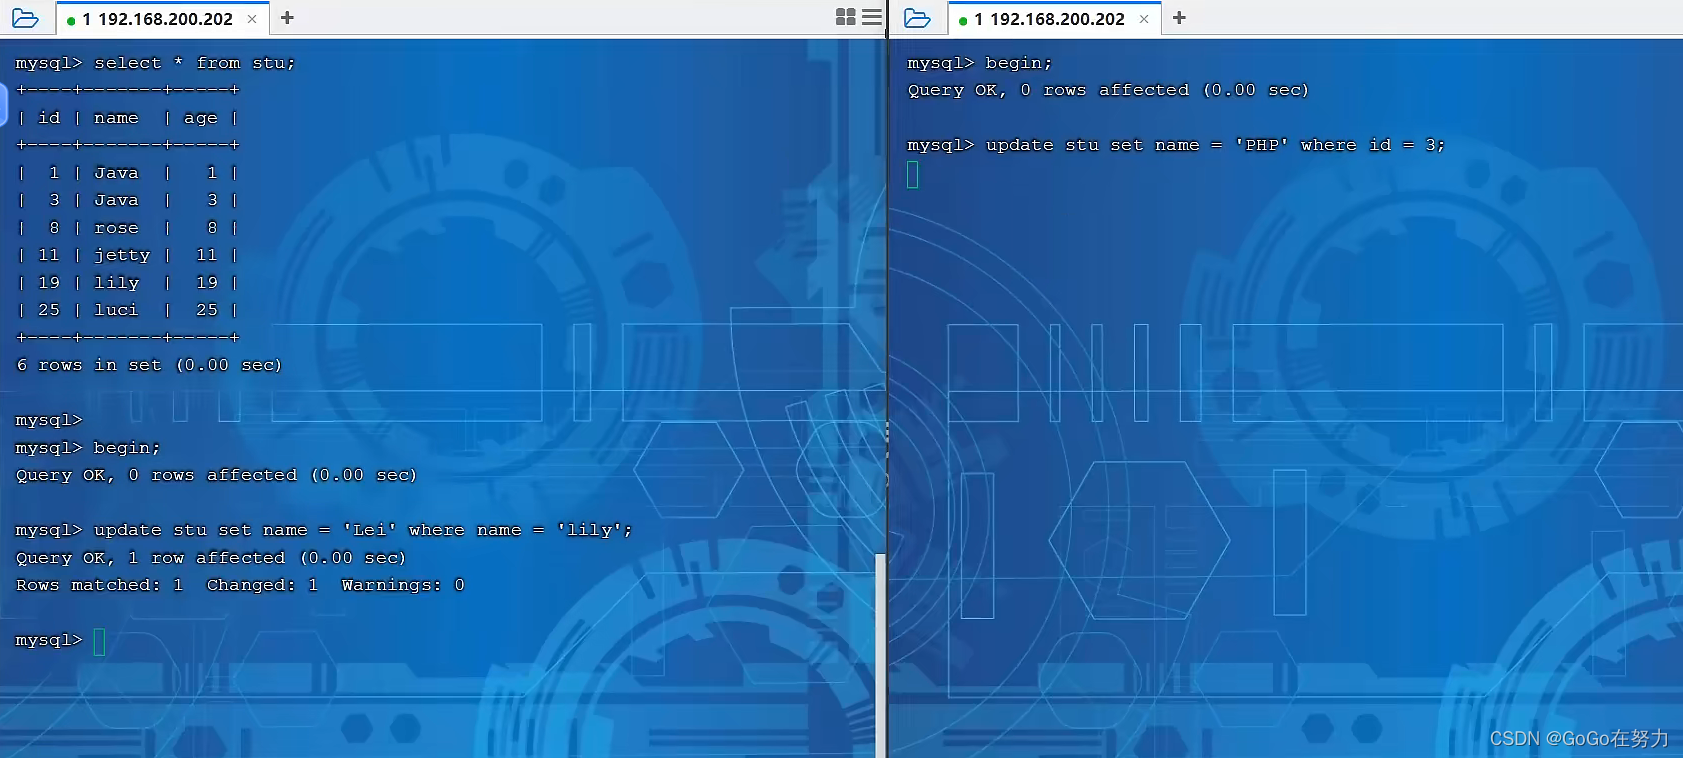This screenshot has width=1683, height=758.
Task: Click the right pane 'begin;' command
Action: click(x=1019, y=63)
